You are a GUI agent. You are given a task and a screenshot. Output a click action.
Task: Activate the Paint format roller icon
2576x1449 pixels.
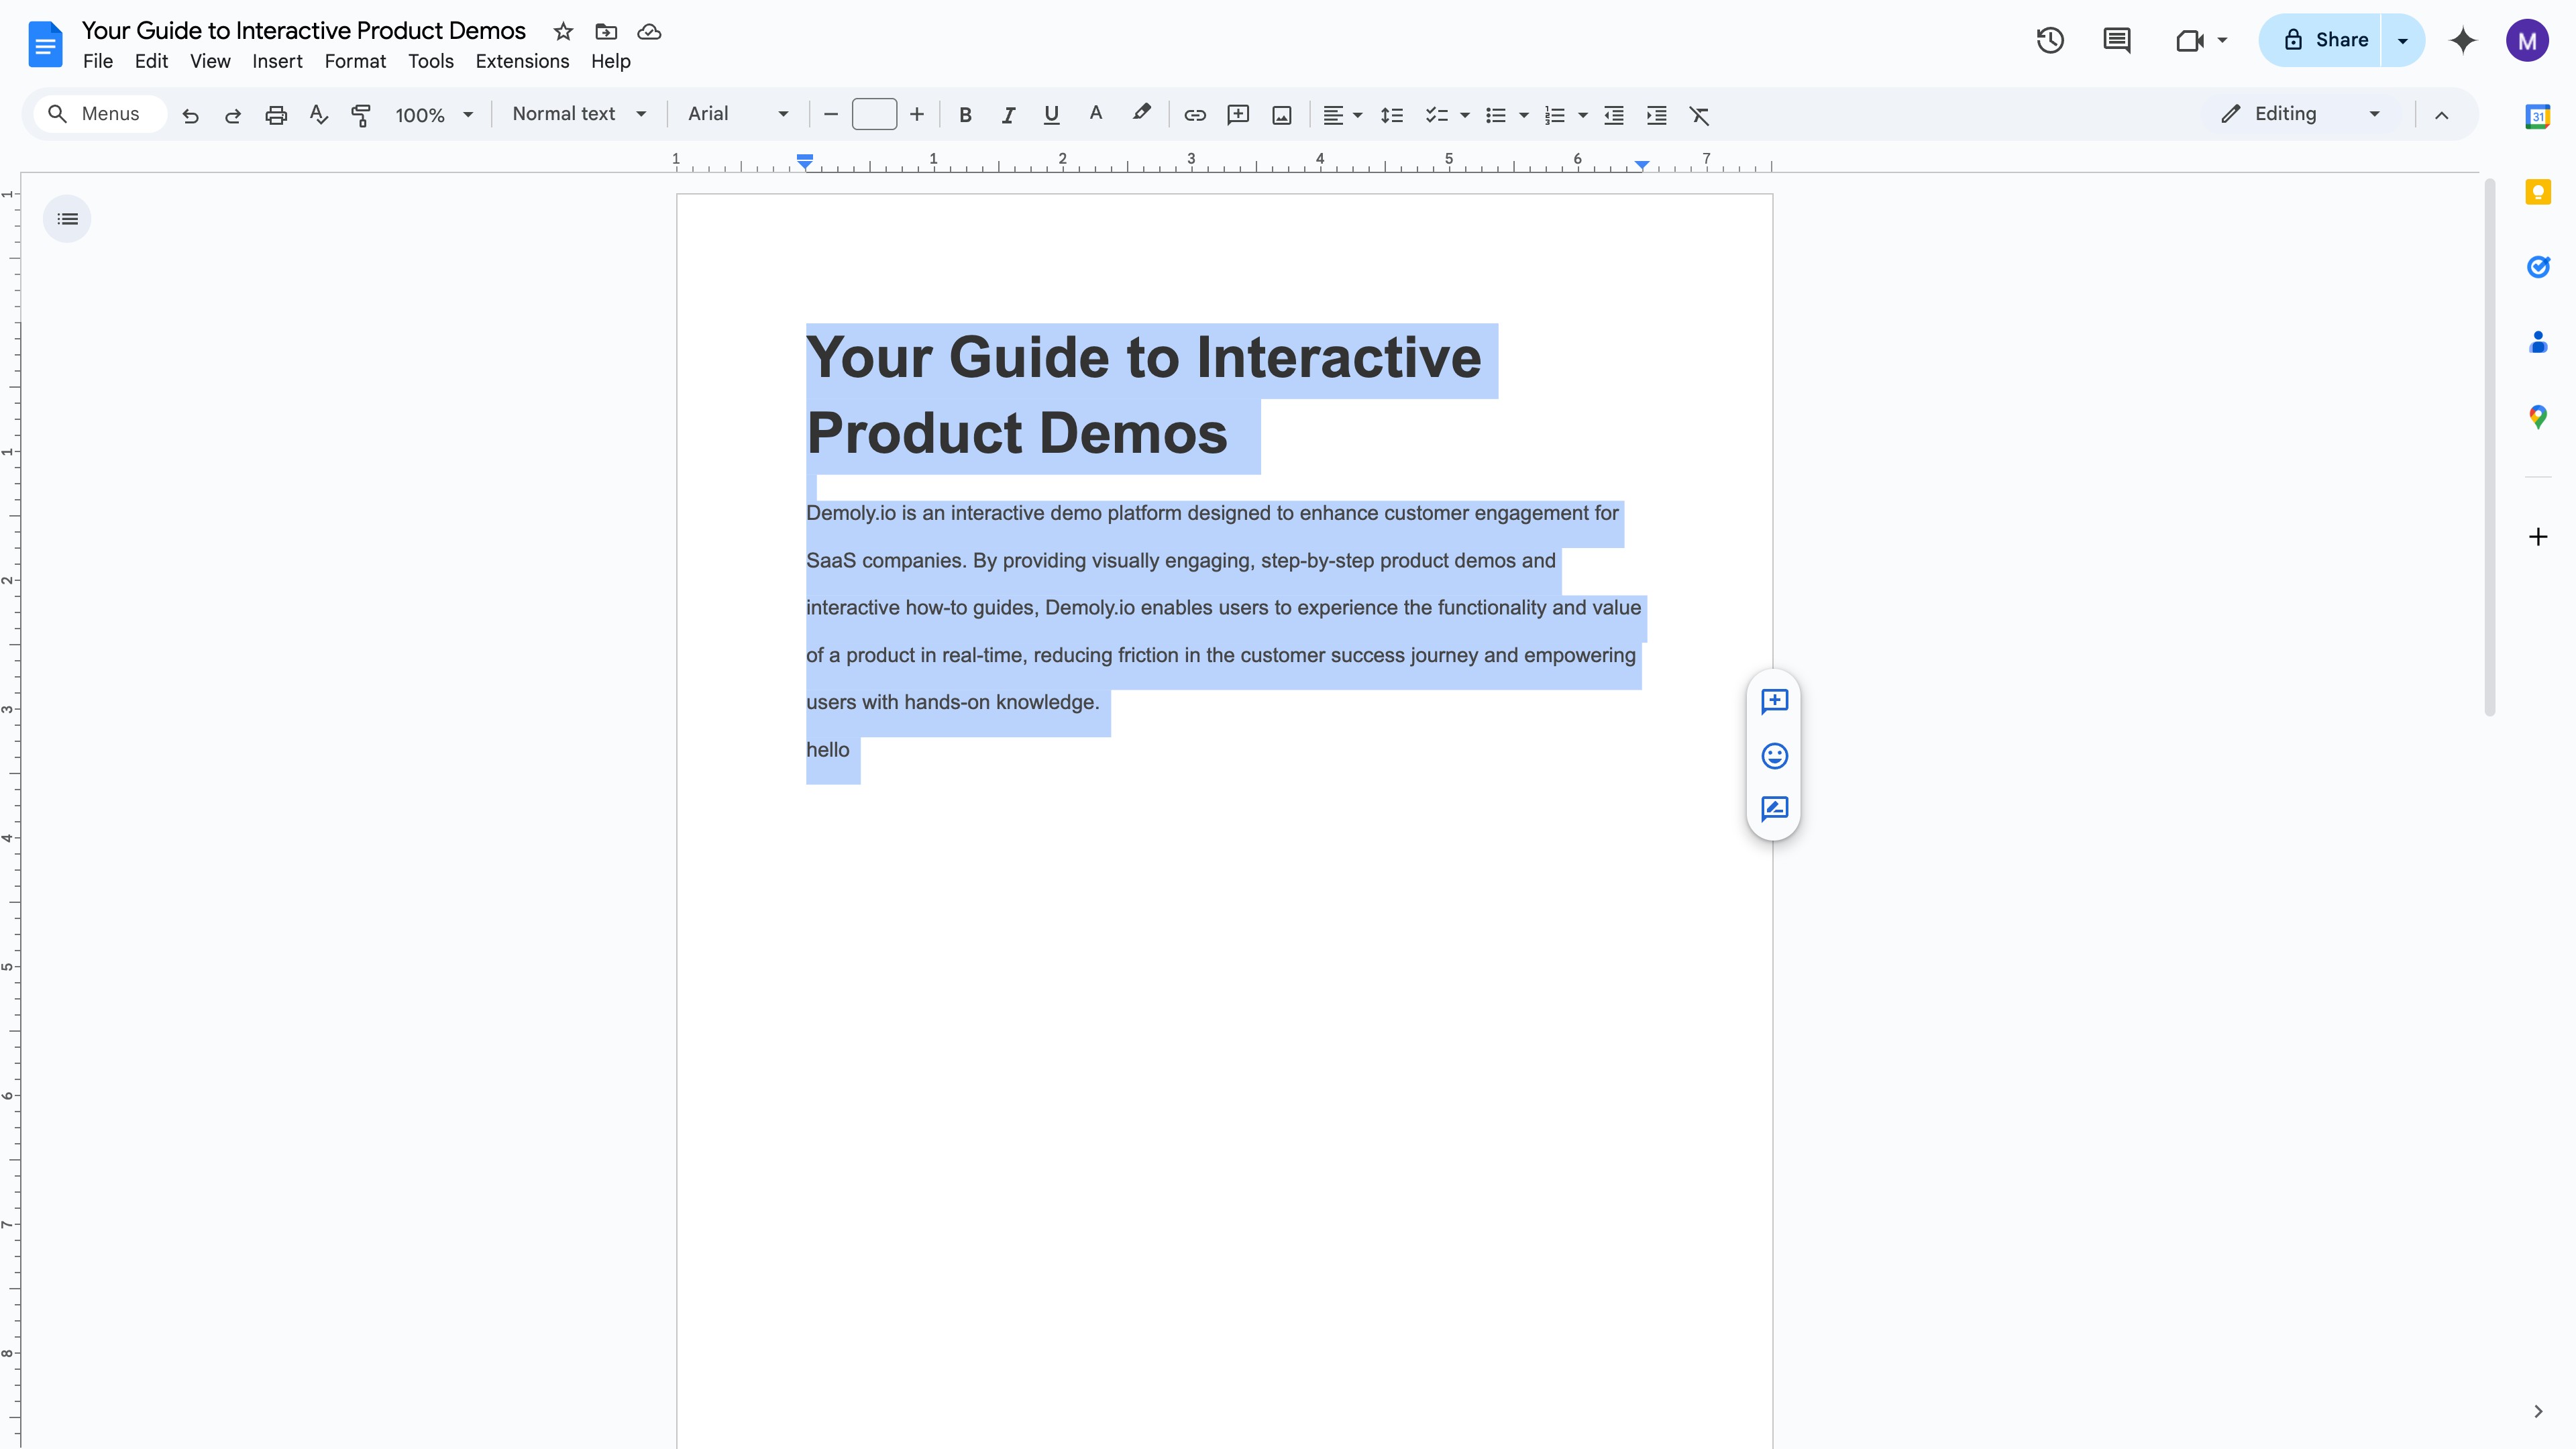(361, 116)
